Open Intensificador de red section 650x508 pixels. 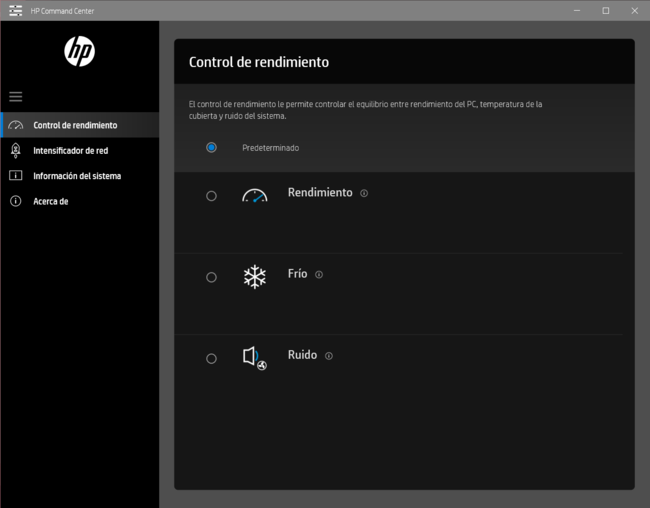(x=70, y=151)
